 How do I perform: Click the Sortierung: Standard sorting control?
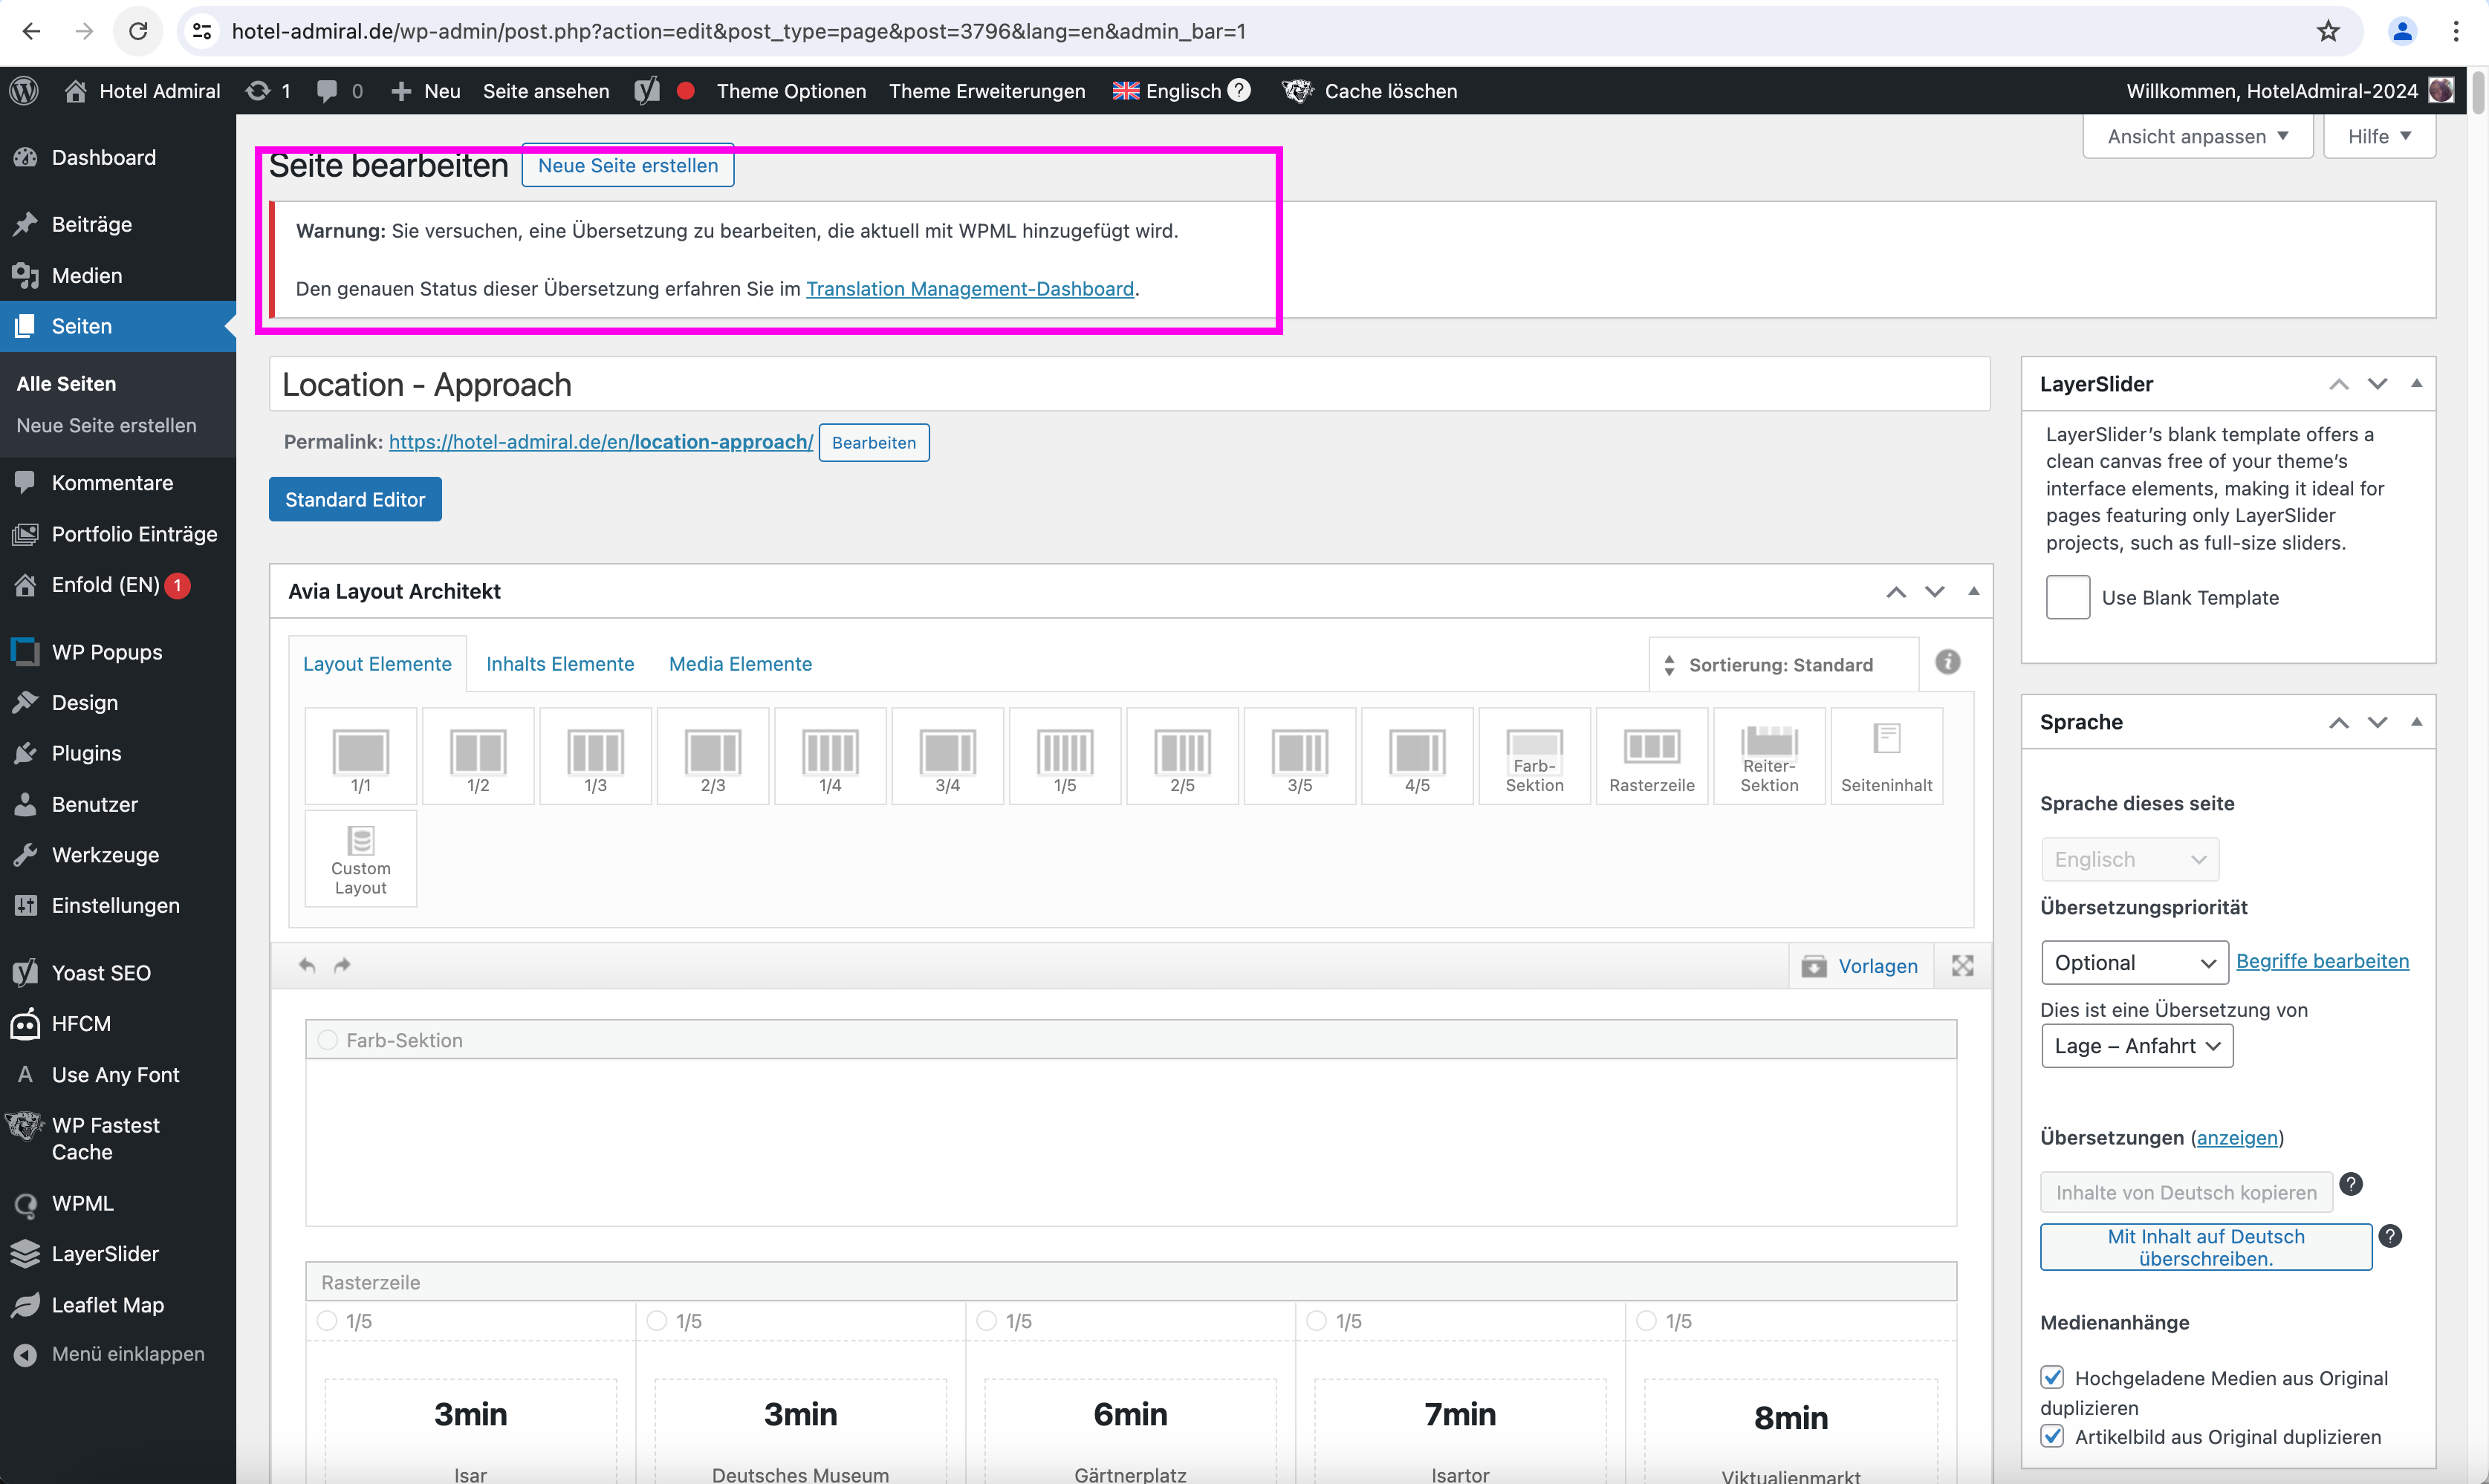[1781, 665]
